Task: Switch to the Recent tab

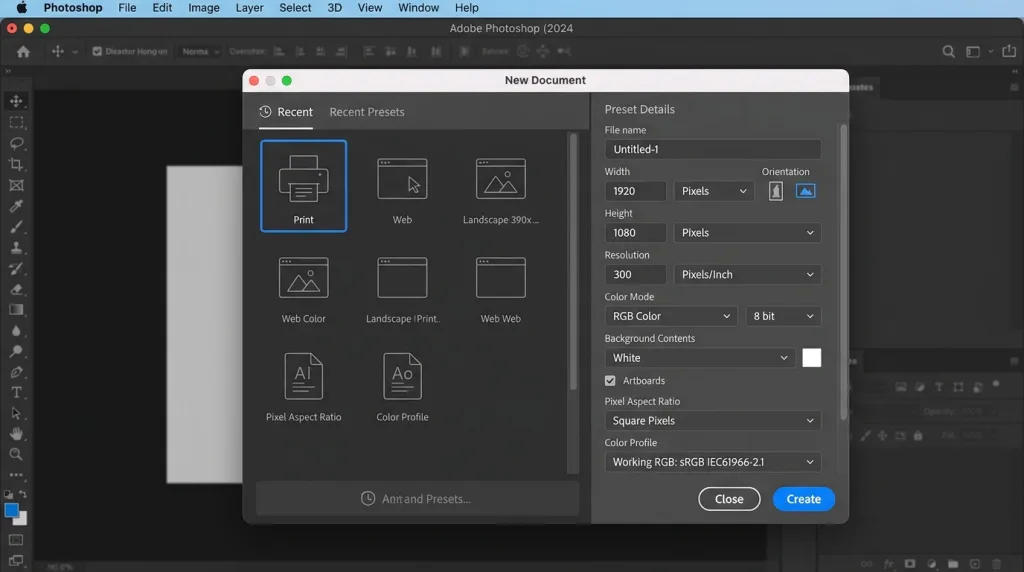Action: coord(286,112)
